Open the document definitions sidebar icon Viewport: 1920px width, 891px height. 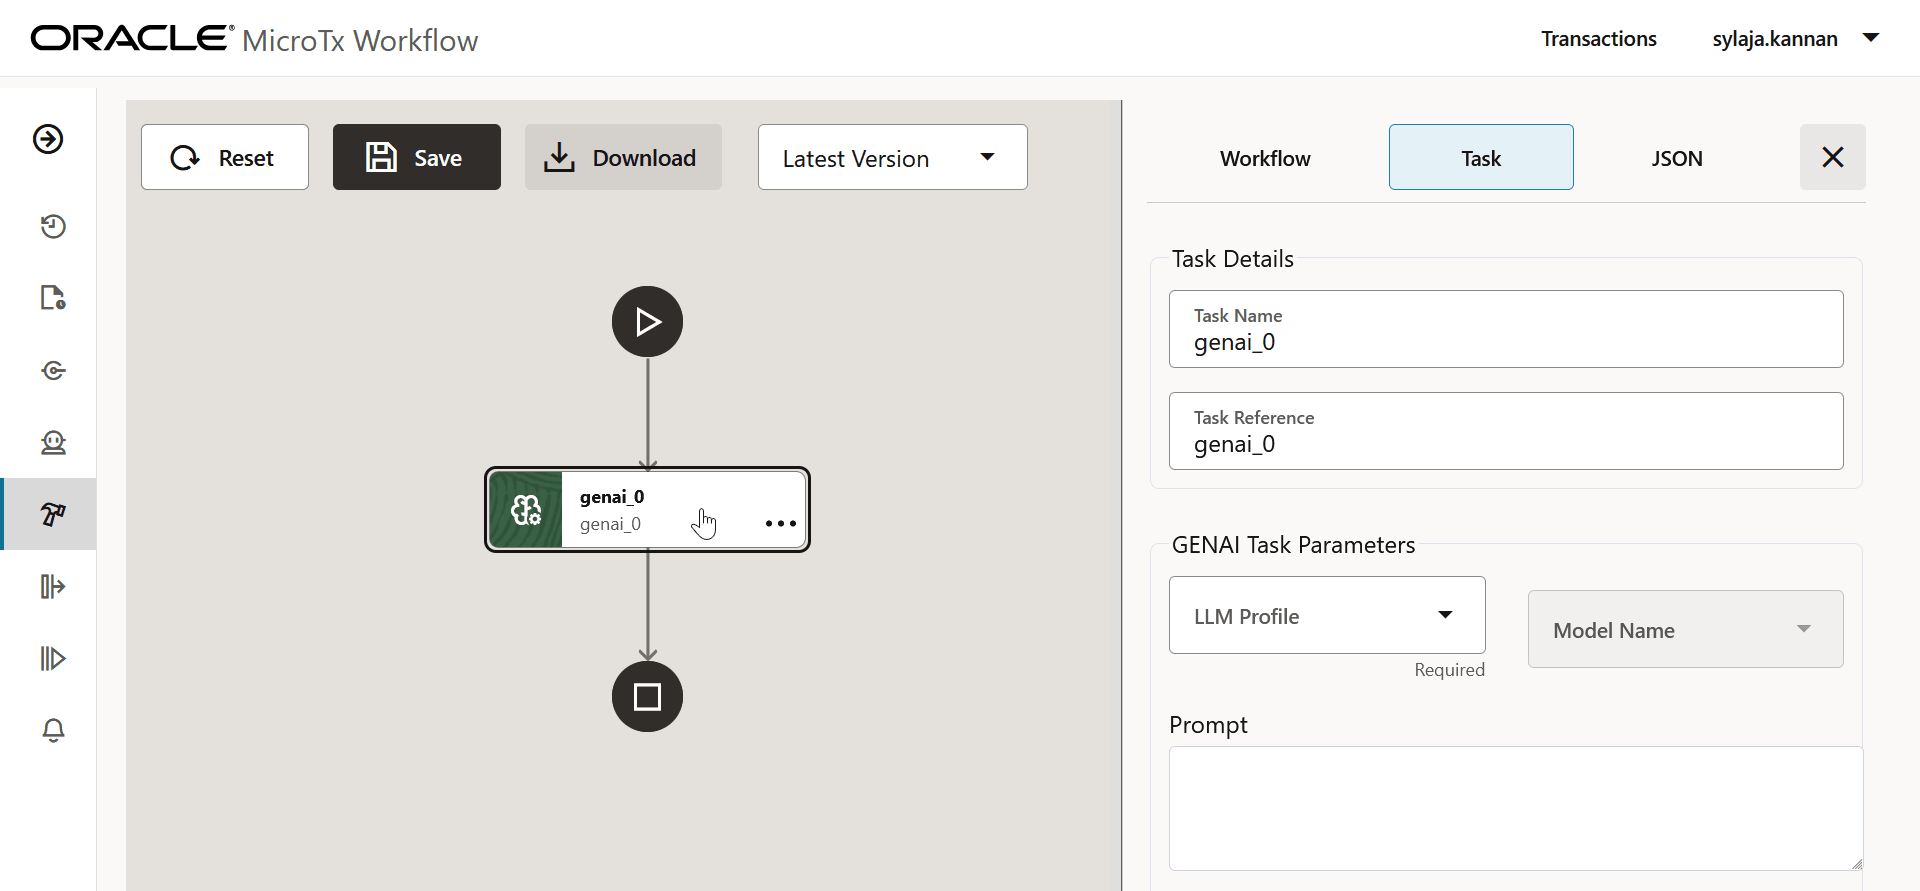(53, 298)
